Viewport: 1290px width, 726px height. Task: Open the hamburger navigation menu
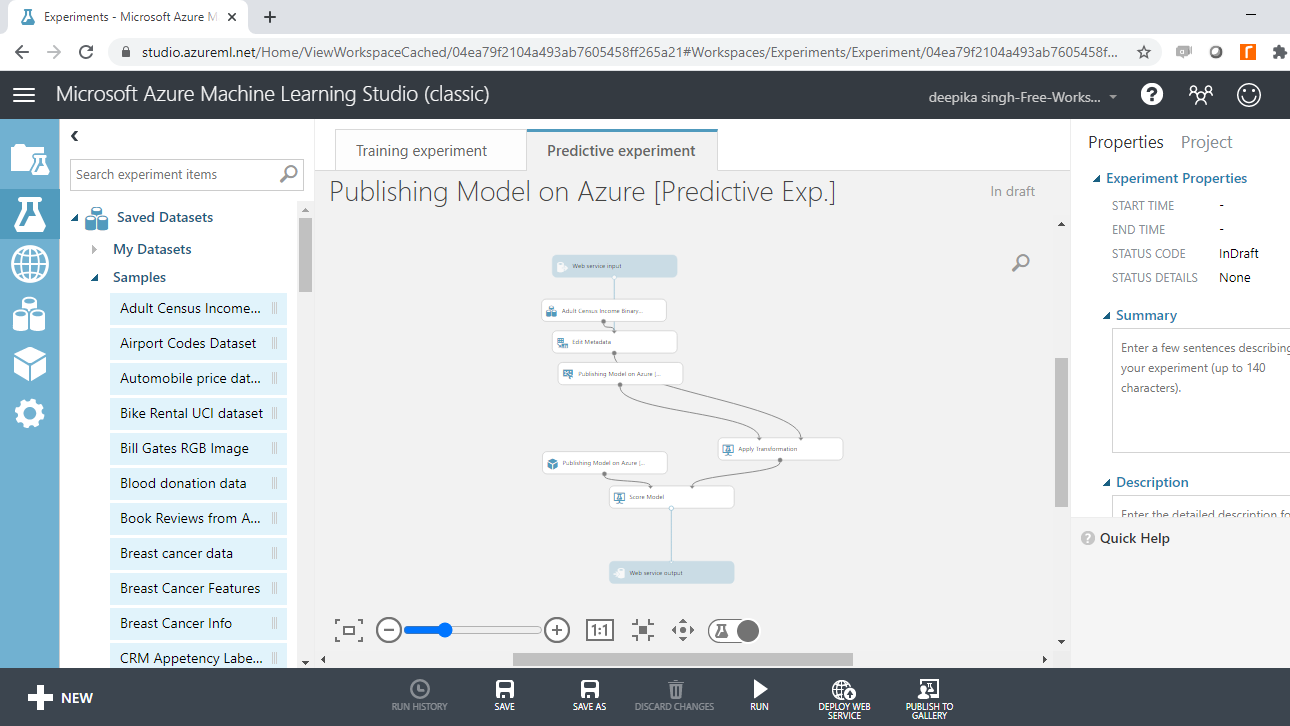[24, 95]
